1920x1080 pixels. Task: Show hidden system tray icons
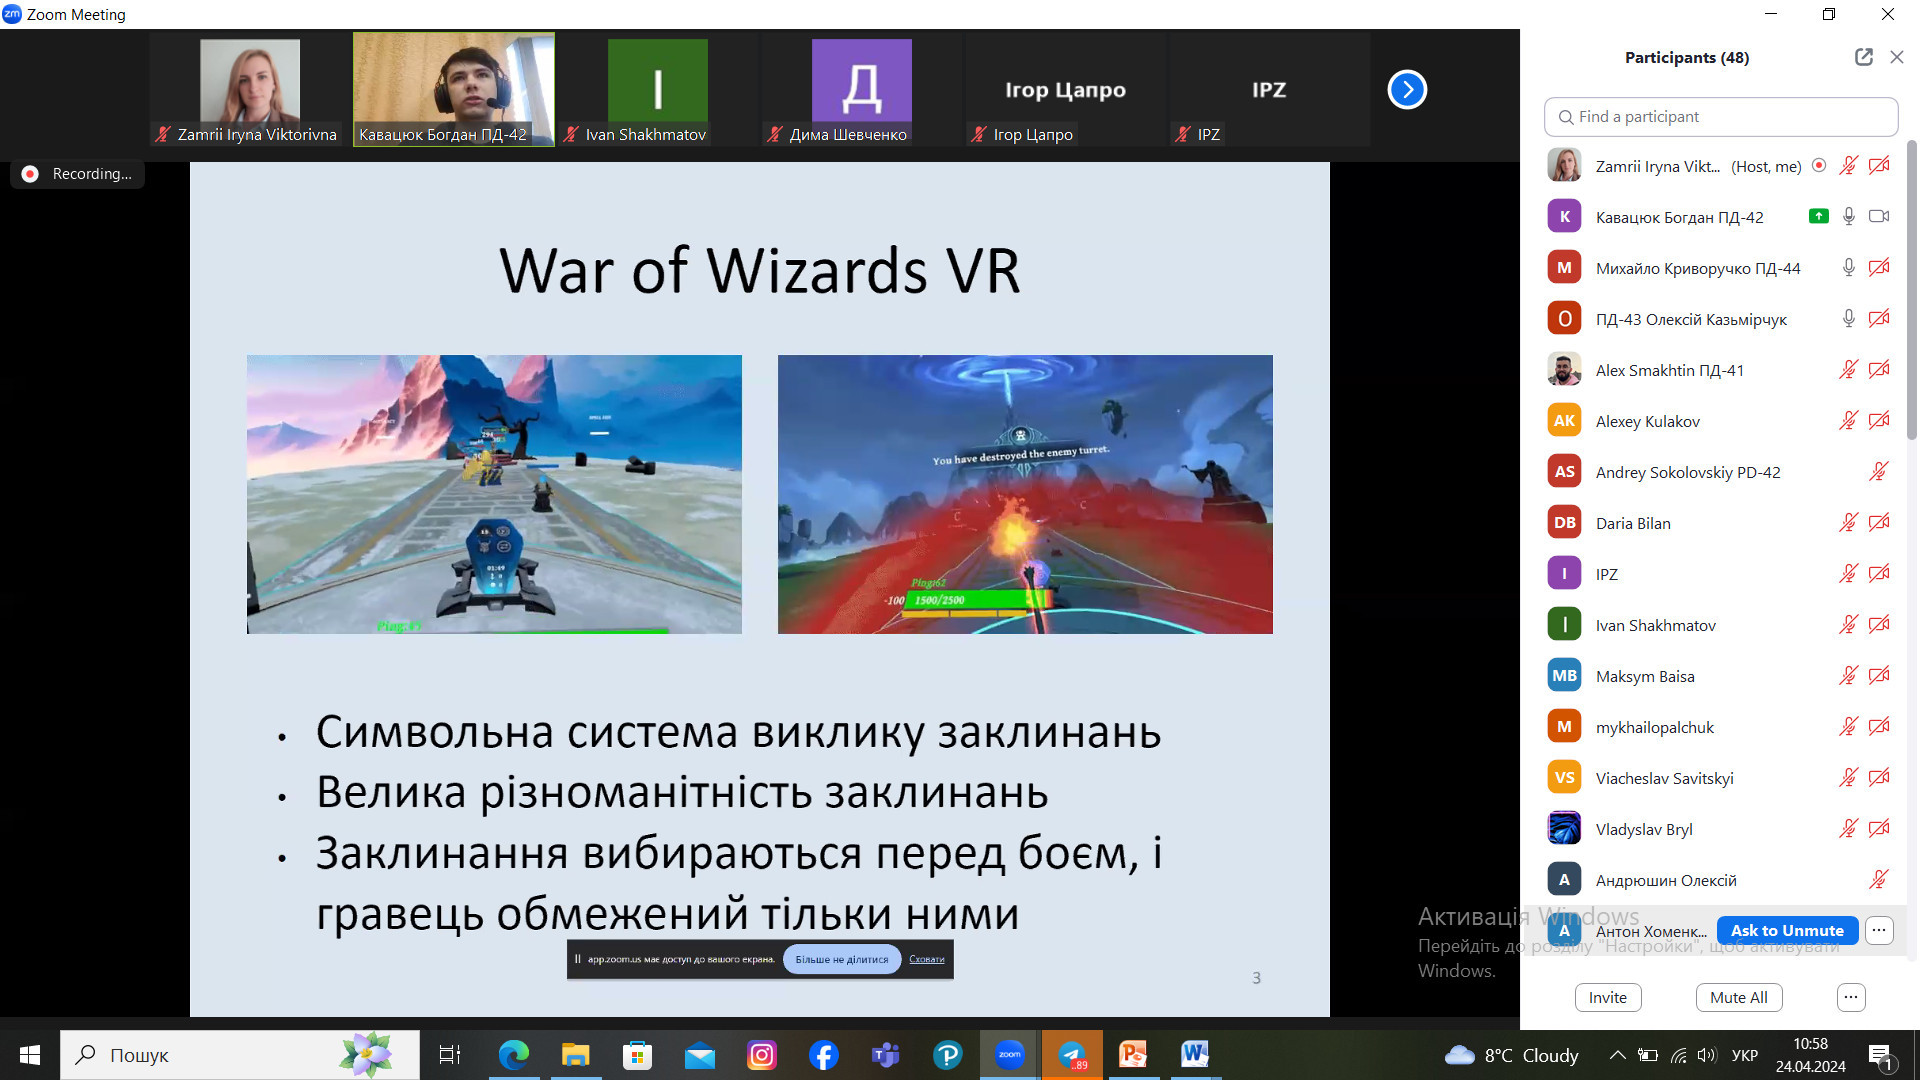tap(1616, 1055)
